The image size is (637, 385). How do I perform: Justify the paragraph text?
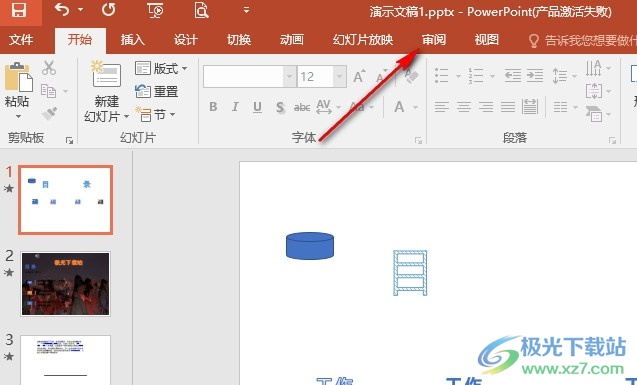pos(508,107)
